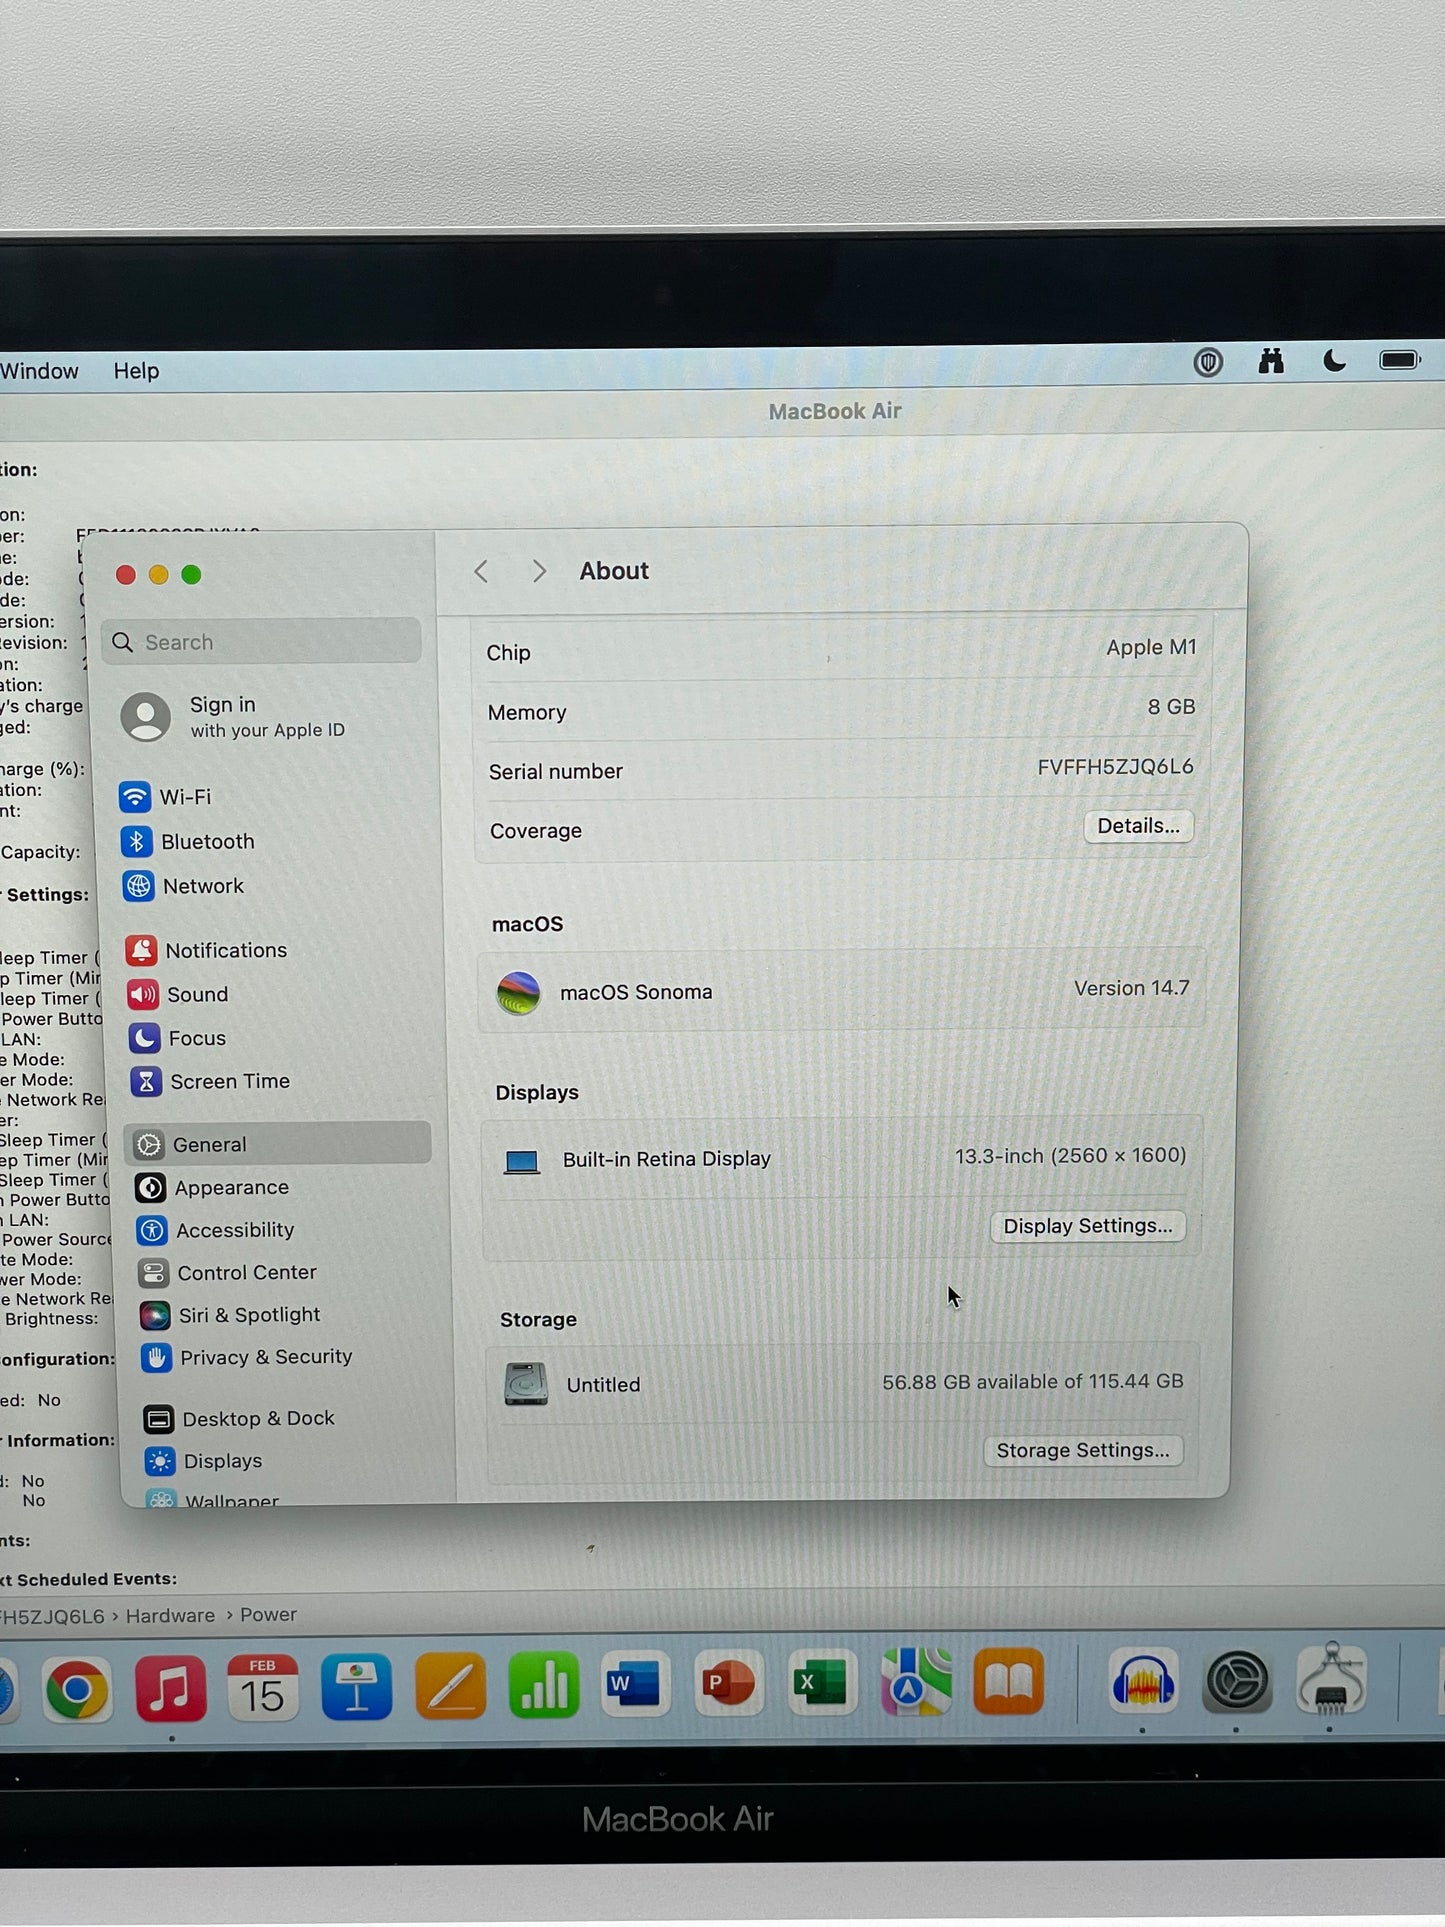Click the Version 14.7 text
The image size is (1445, 1927).
point(1131,988)
